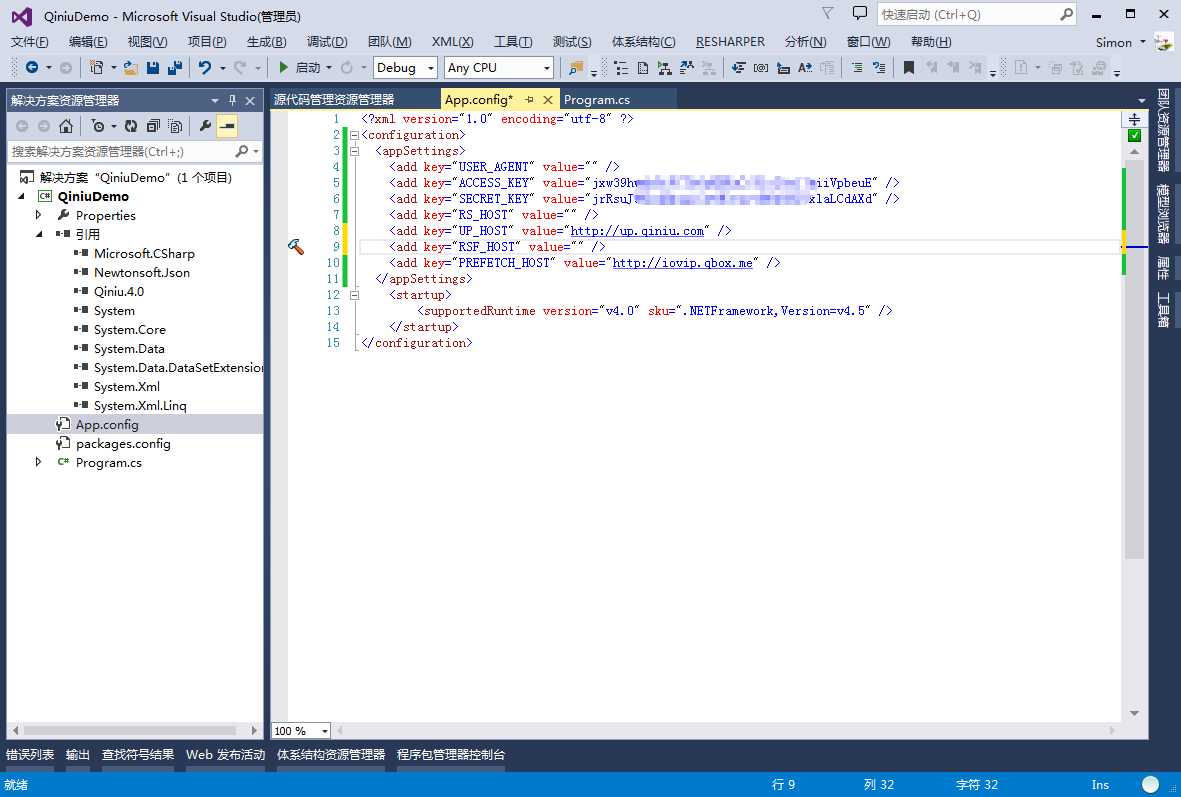Collapse the configuration element outlining

(x=354, y=136)
